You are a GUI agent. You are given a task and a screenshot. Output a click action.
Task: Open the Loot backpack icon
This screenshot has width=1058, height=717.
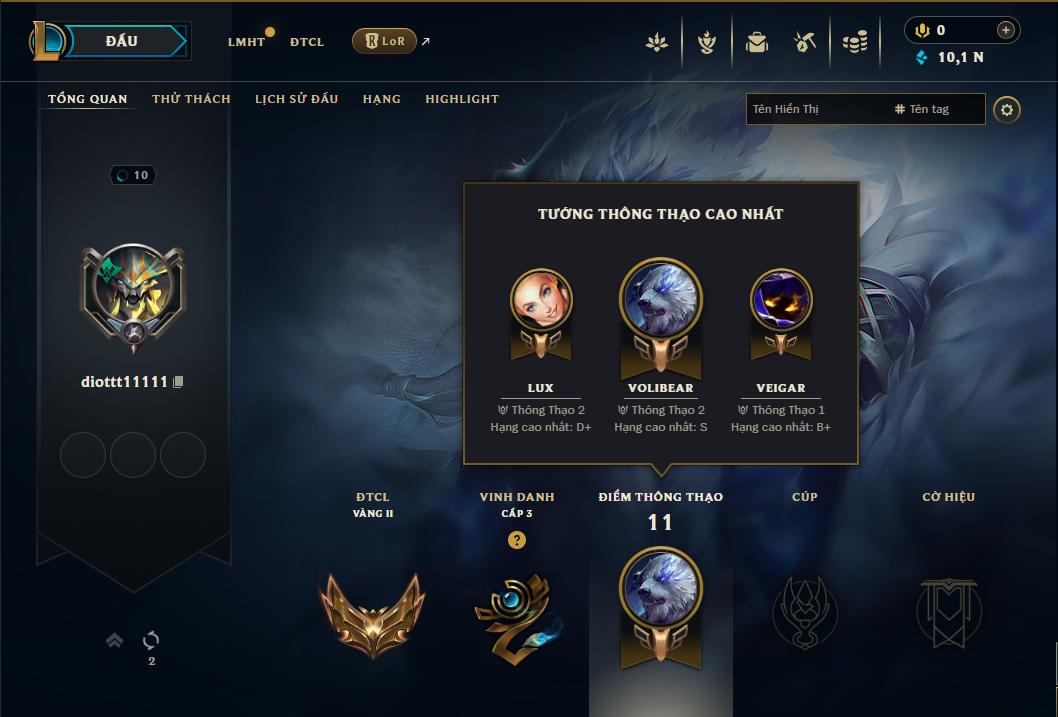[x=756, y=42]
